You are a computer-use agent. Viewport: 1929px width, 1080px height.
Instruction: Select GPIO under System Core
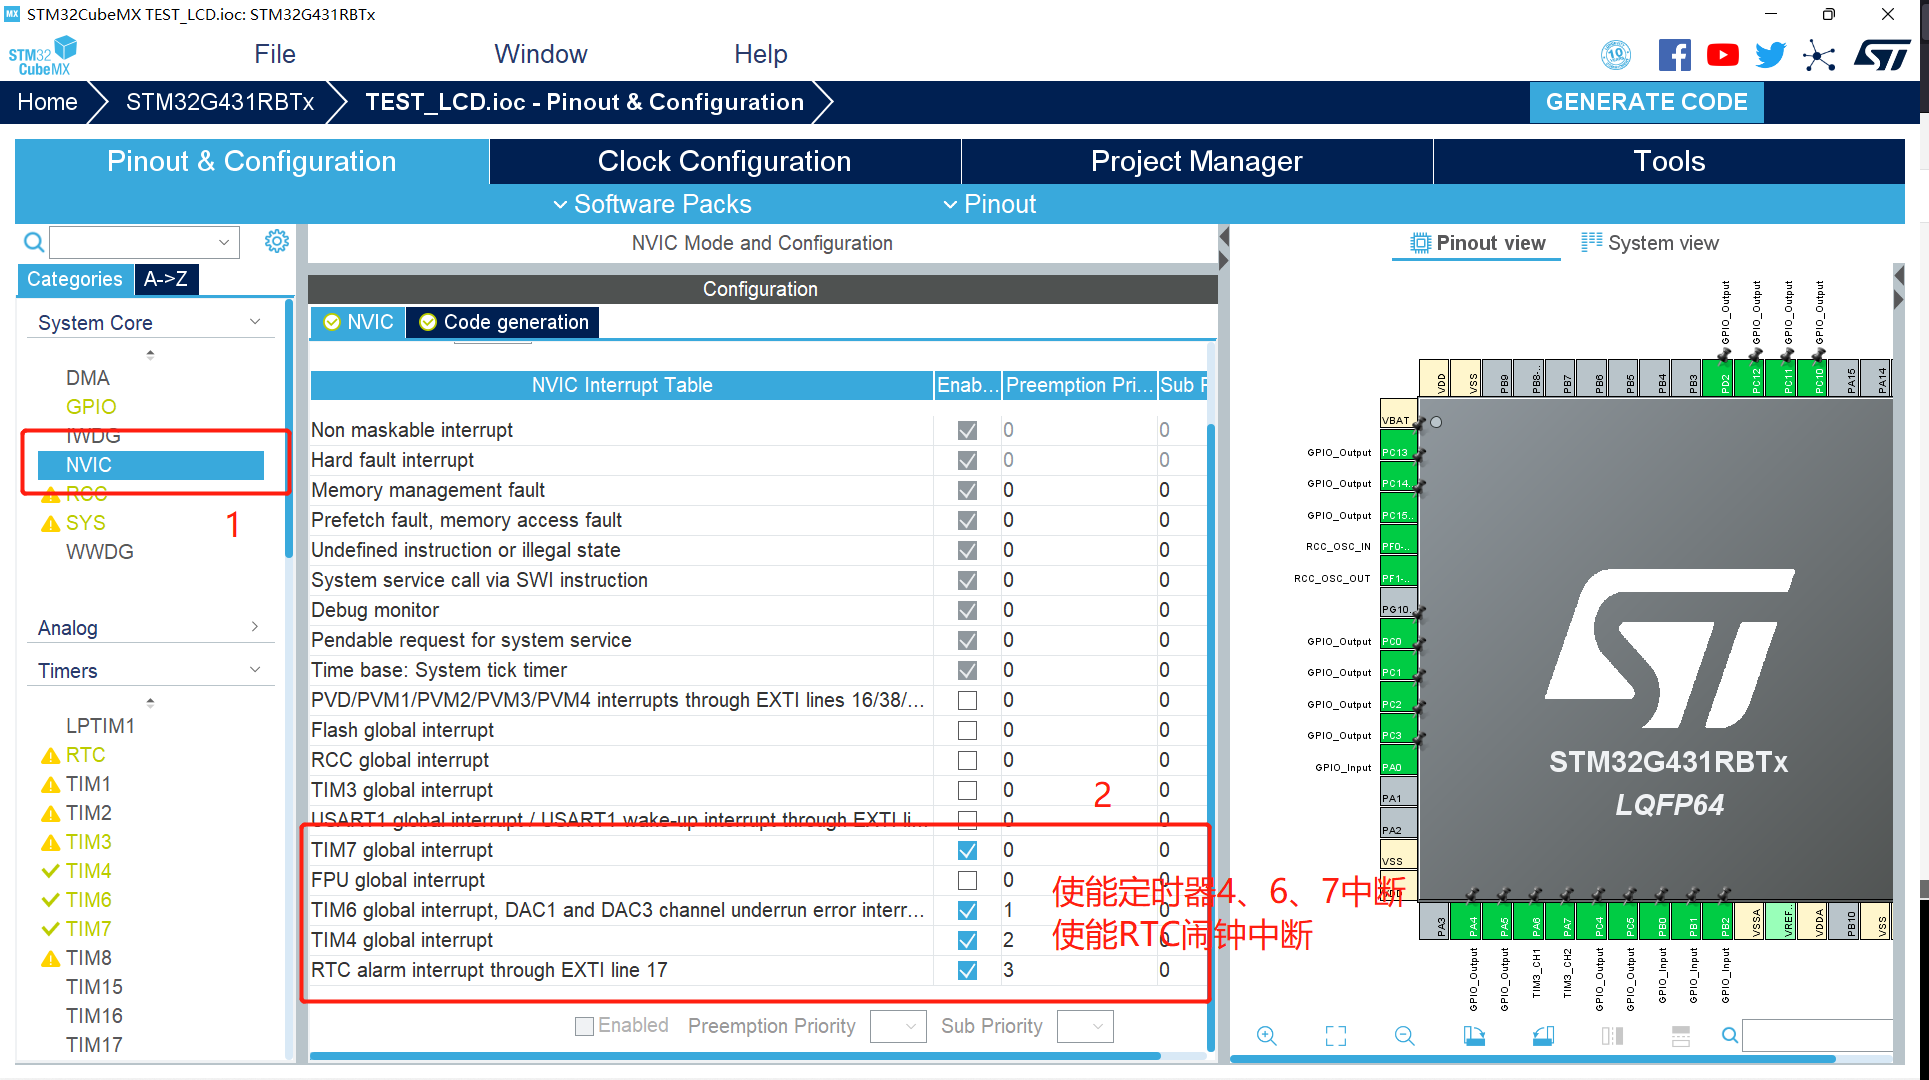click(x=91, y=407)
